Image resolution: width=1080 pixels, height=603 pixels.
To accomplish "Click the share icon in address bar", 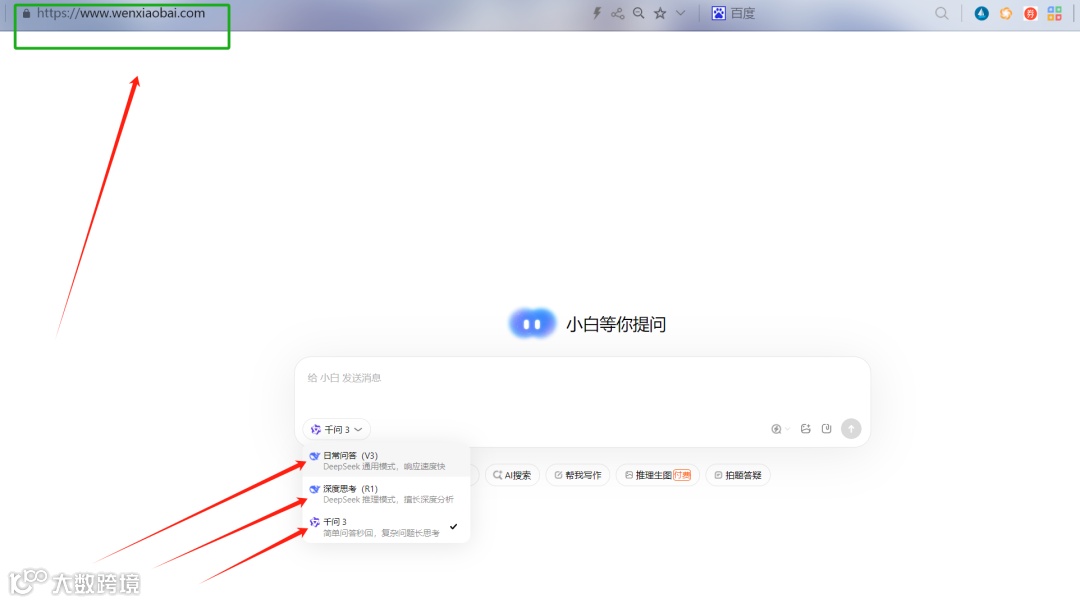I will (618, 13).
